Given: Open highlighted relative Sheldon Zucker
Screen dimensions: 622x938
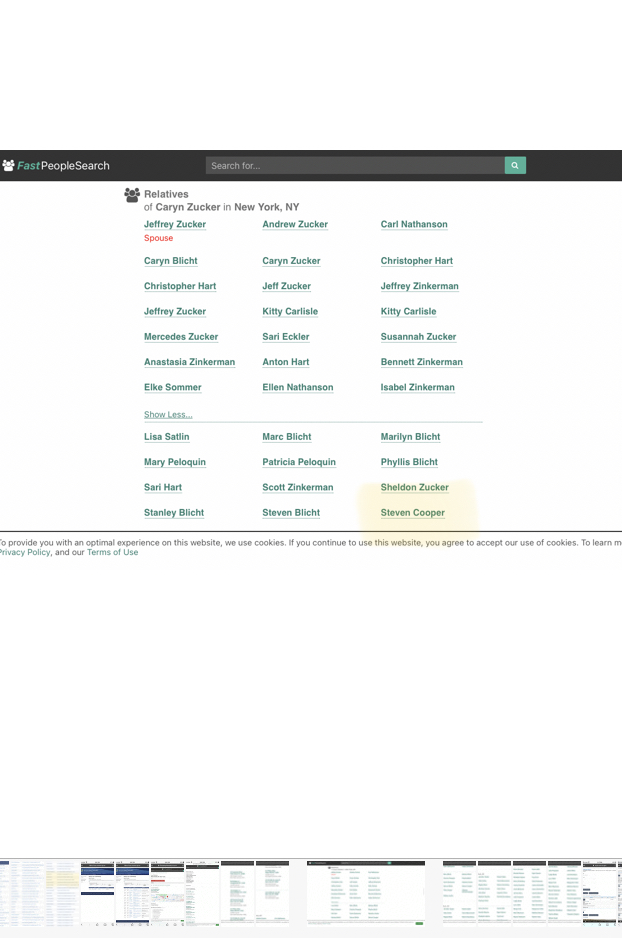Looking at the screenshot, I should pos(414,487).
